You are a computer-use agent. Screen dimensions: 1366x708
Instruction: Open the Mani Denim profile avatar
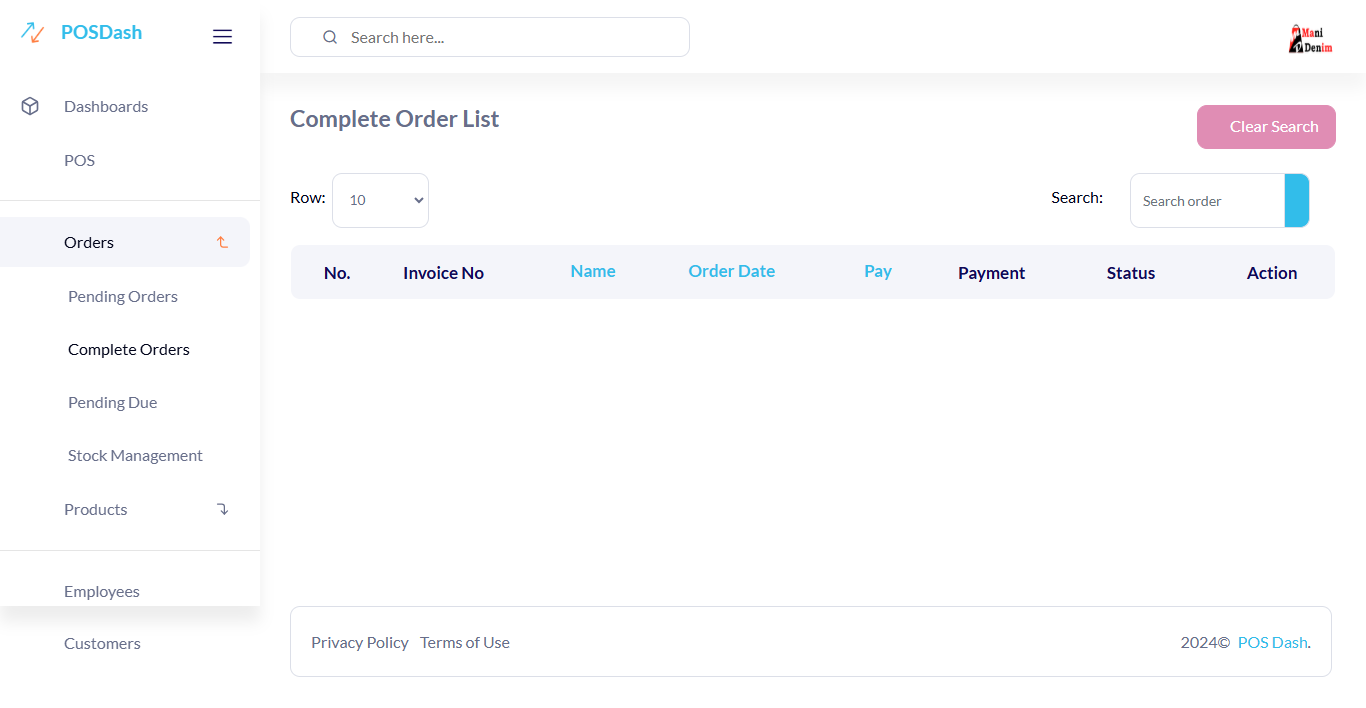coord(1311,38)
